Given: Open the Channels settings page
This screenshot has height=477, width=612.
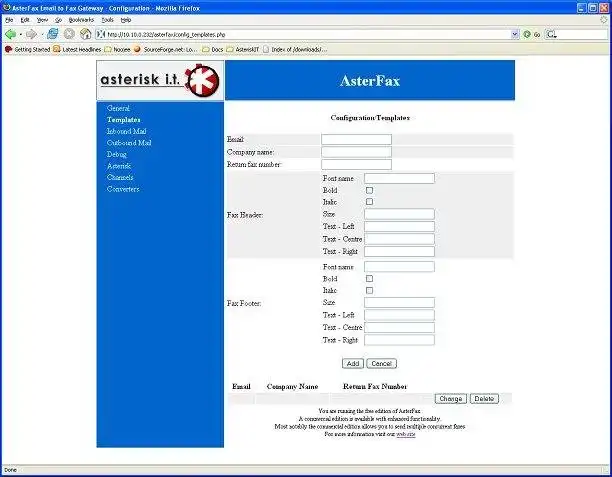Looking at the screenshot, I should pyautogui.click(x=120, y=177).
